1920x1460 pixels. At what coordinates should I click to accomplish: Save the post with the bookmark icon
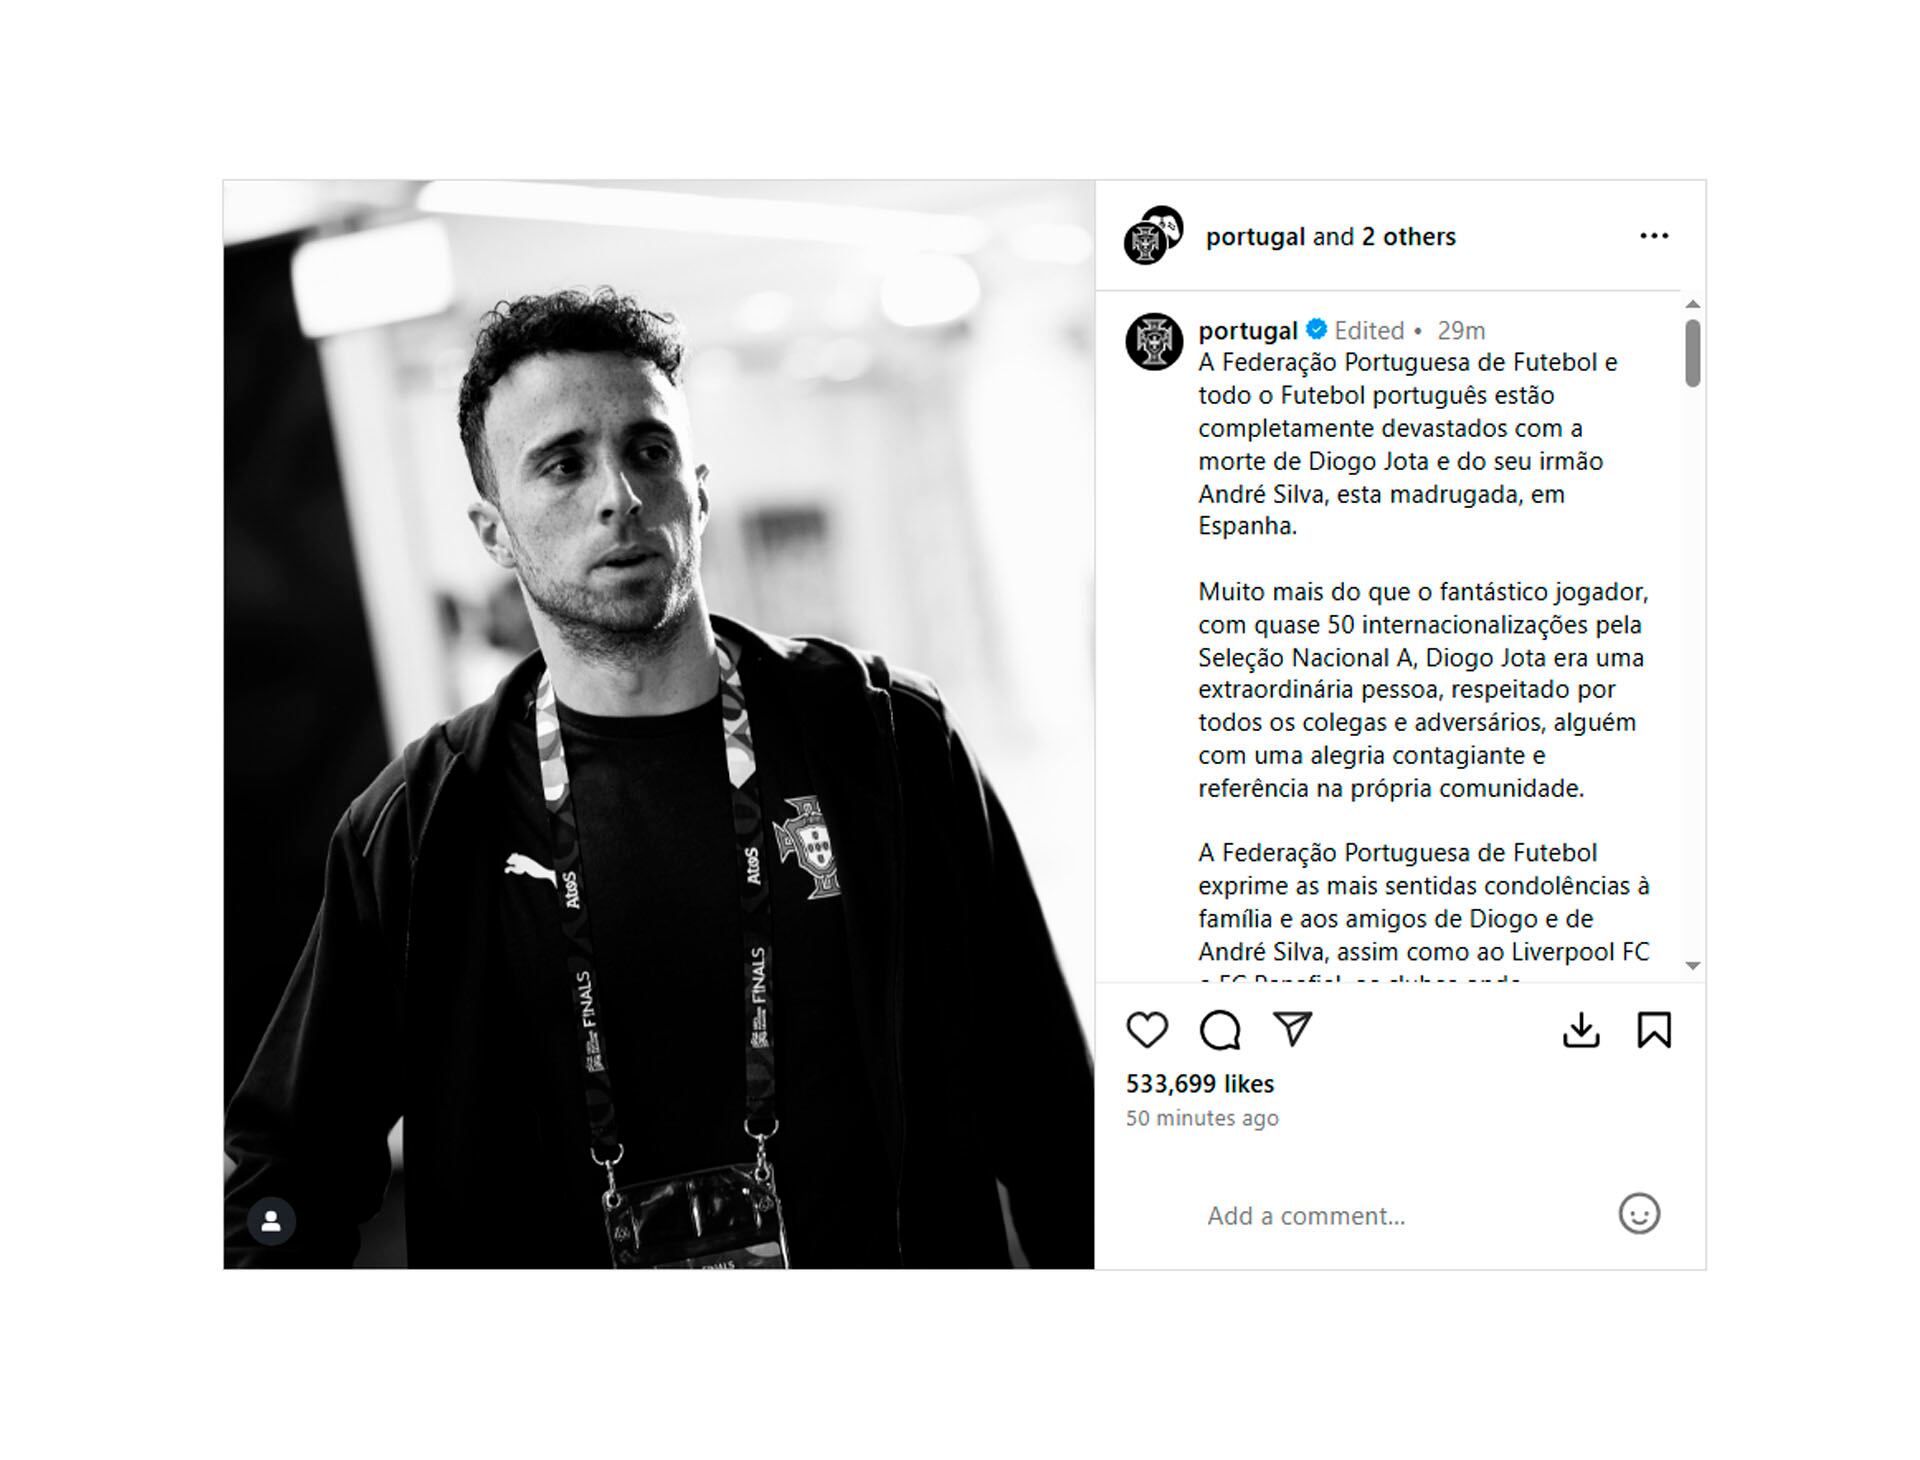(x=1654, y=1030)
